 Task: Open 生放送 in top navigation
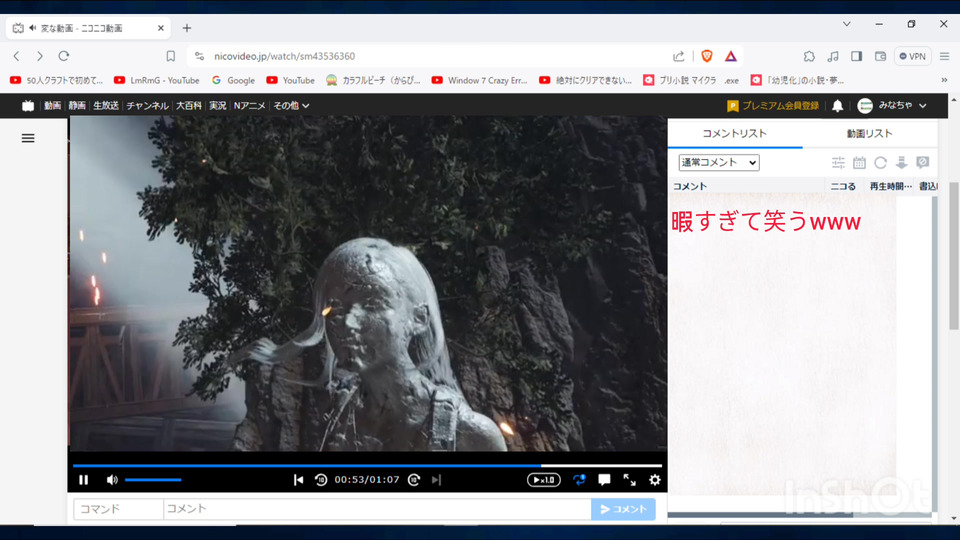pos(106,105)
